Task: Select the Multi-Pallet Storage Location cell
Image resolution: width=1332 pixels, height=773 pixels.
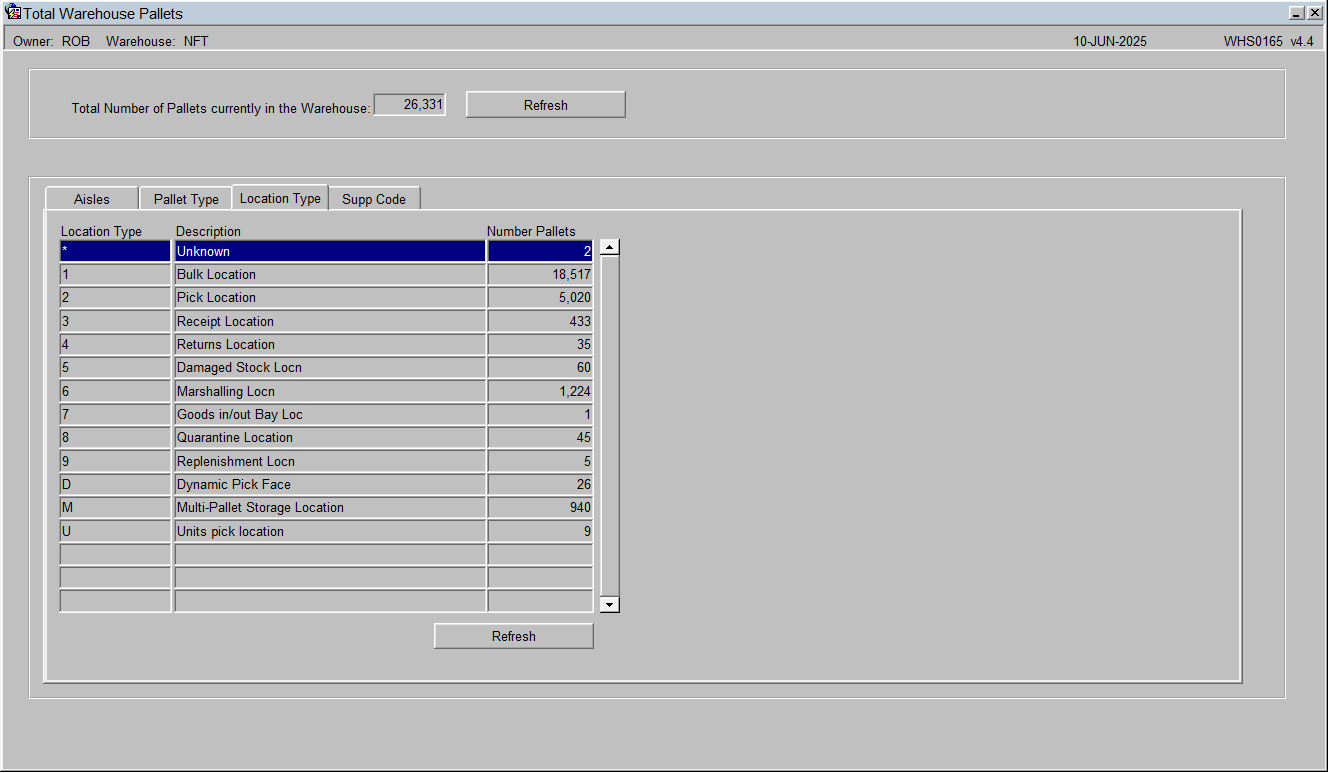Action: (330, 507)
